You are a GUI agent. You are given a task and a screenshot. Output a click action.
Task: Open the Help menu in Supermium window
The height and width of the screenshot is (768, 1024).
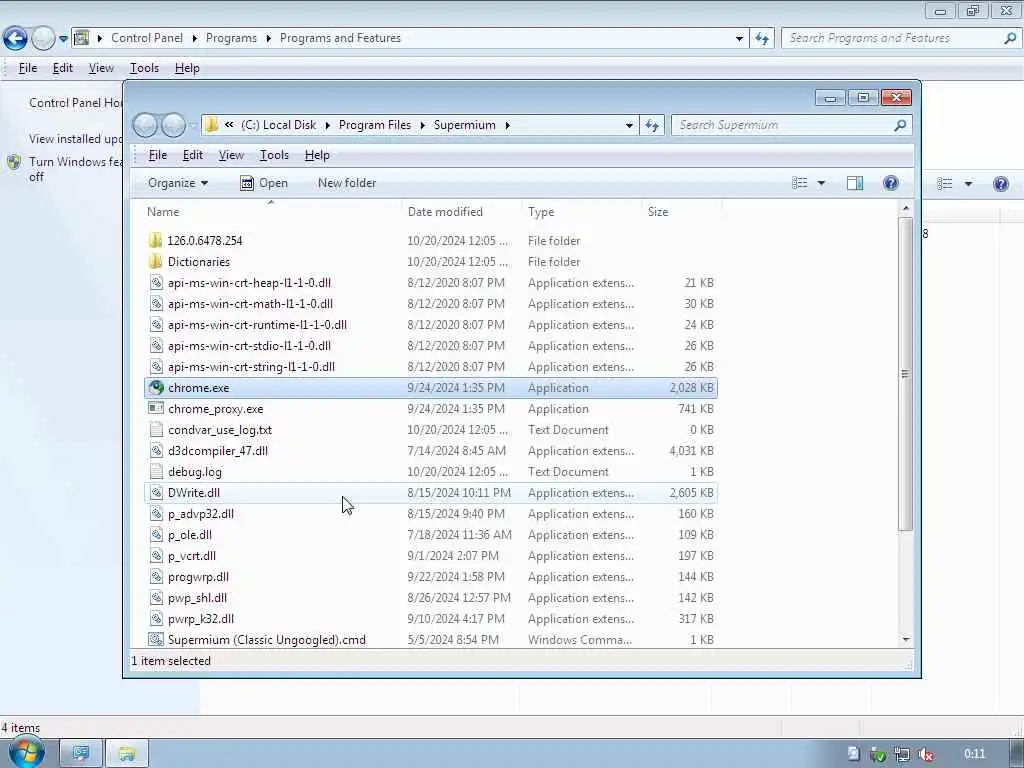[317, 155]
